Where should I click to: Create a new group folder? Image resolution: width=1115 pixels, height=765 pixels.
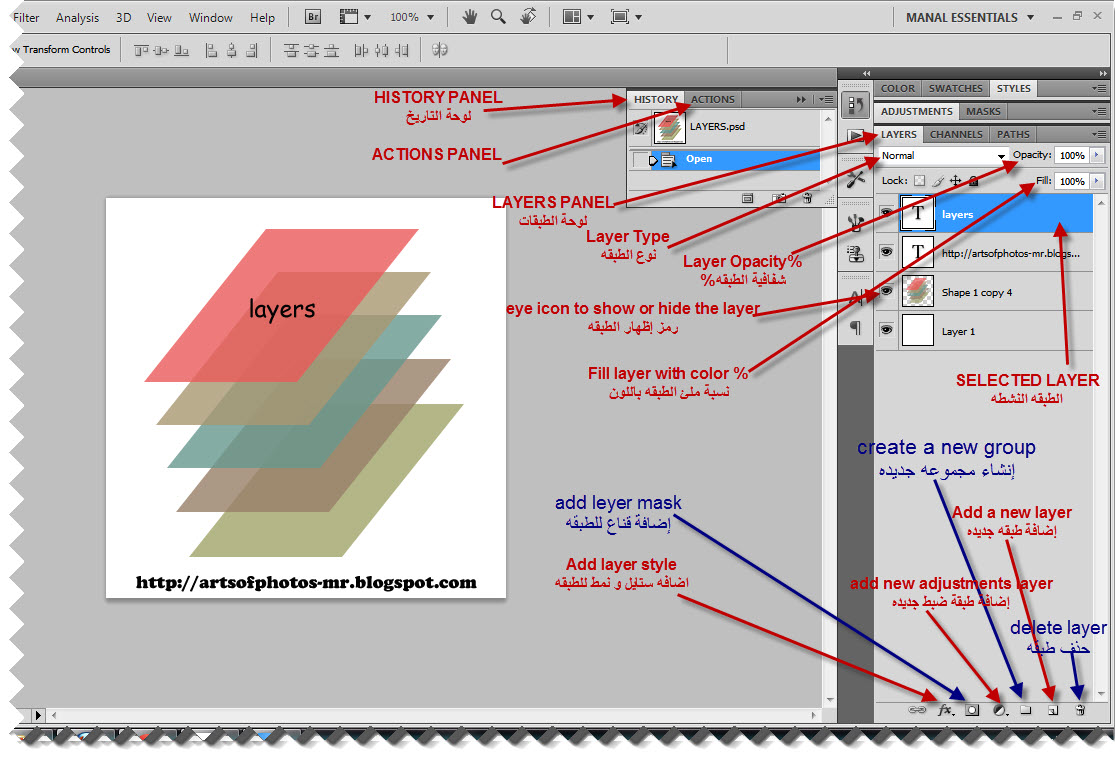(1027, 710)
